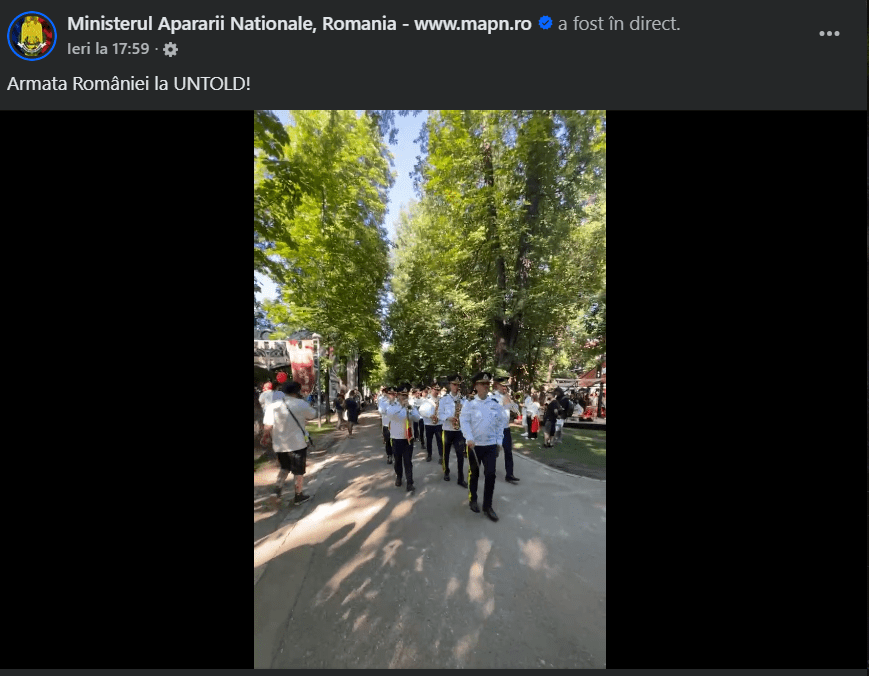The image size is (869, 676).
Task: Click the blue verified badge
Action: pos(545,23)
